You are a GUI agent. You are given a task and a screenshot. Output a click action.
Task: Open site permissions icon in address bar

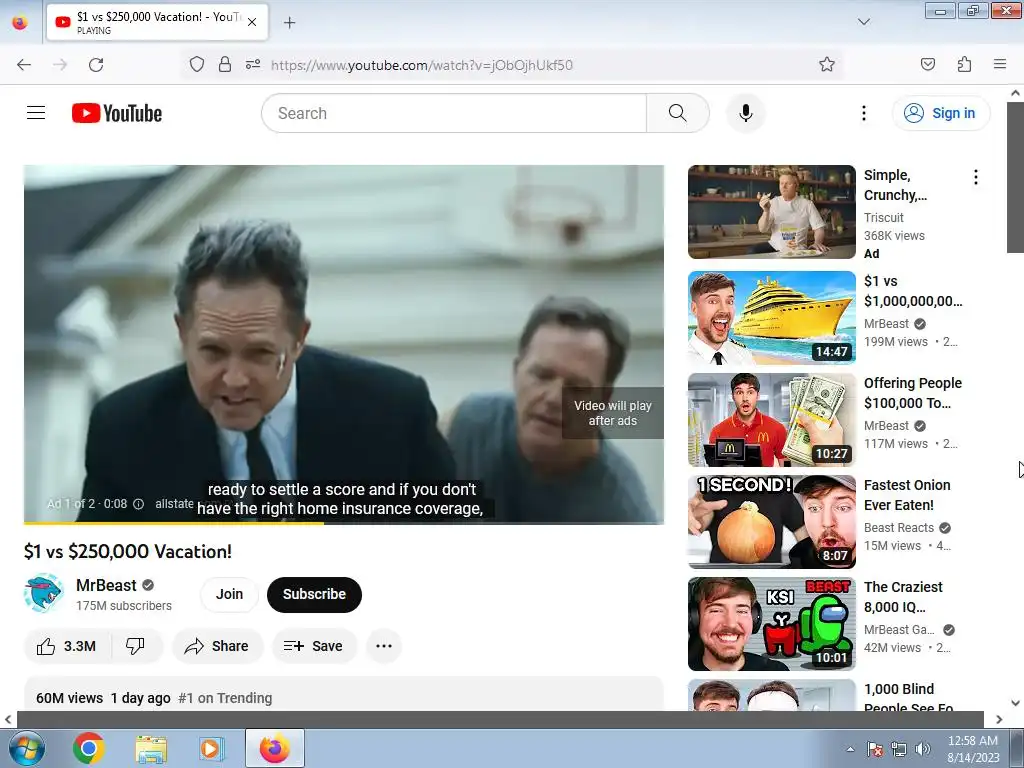pyautogui.click(x=253, y=64)
